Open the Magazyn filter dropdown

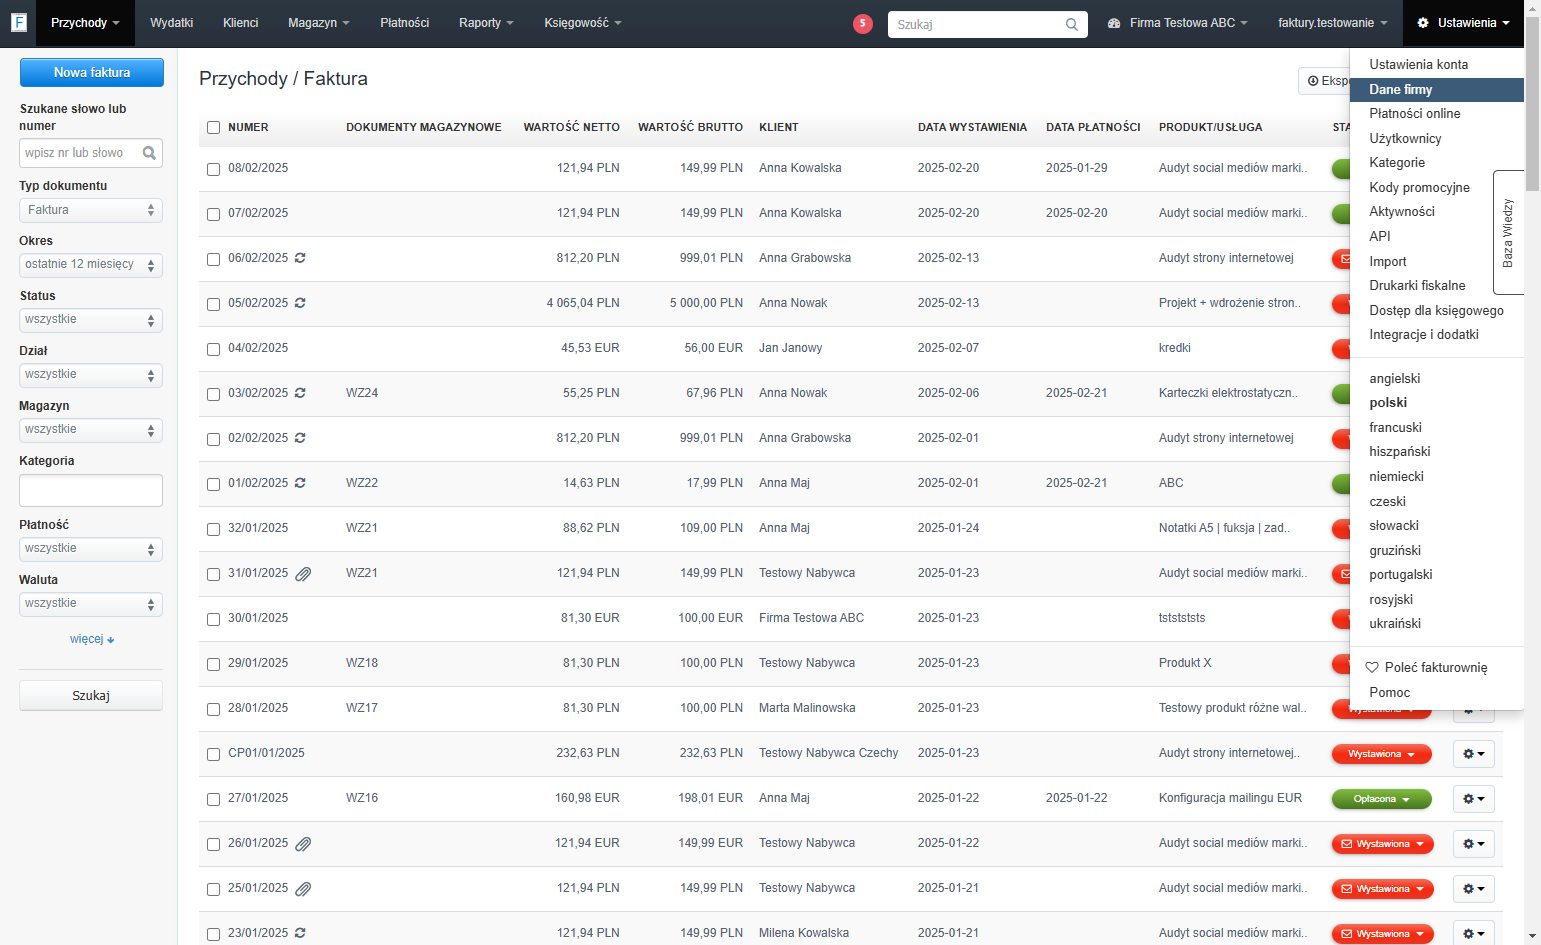coord(91,430)
